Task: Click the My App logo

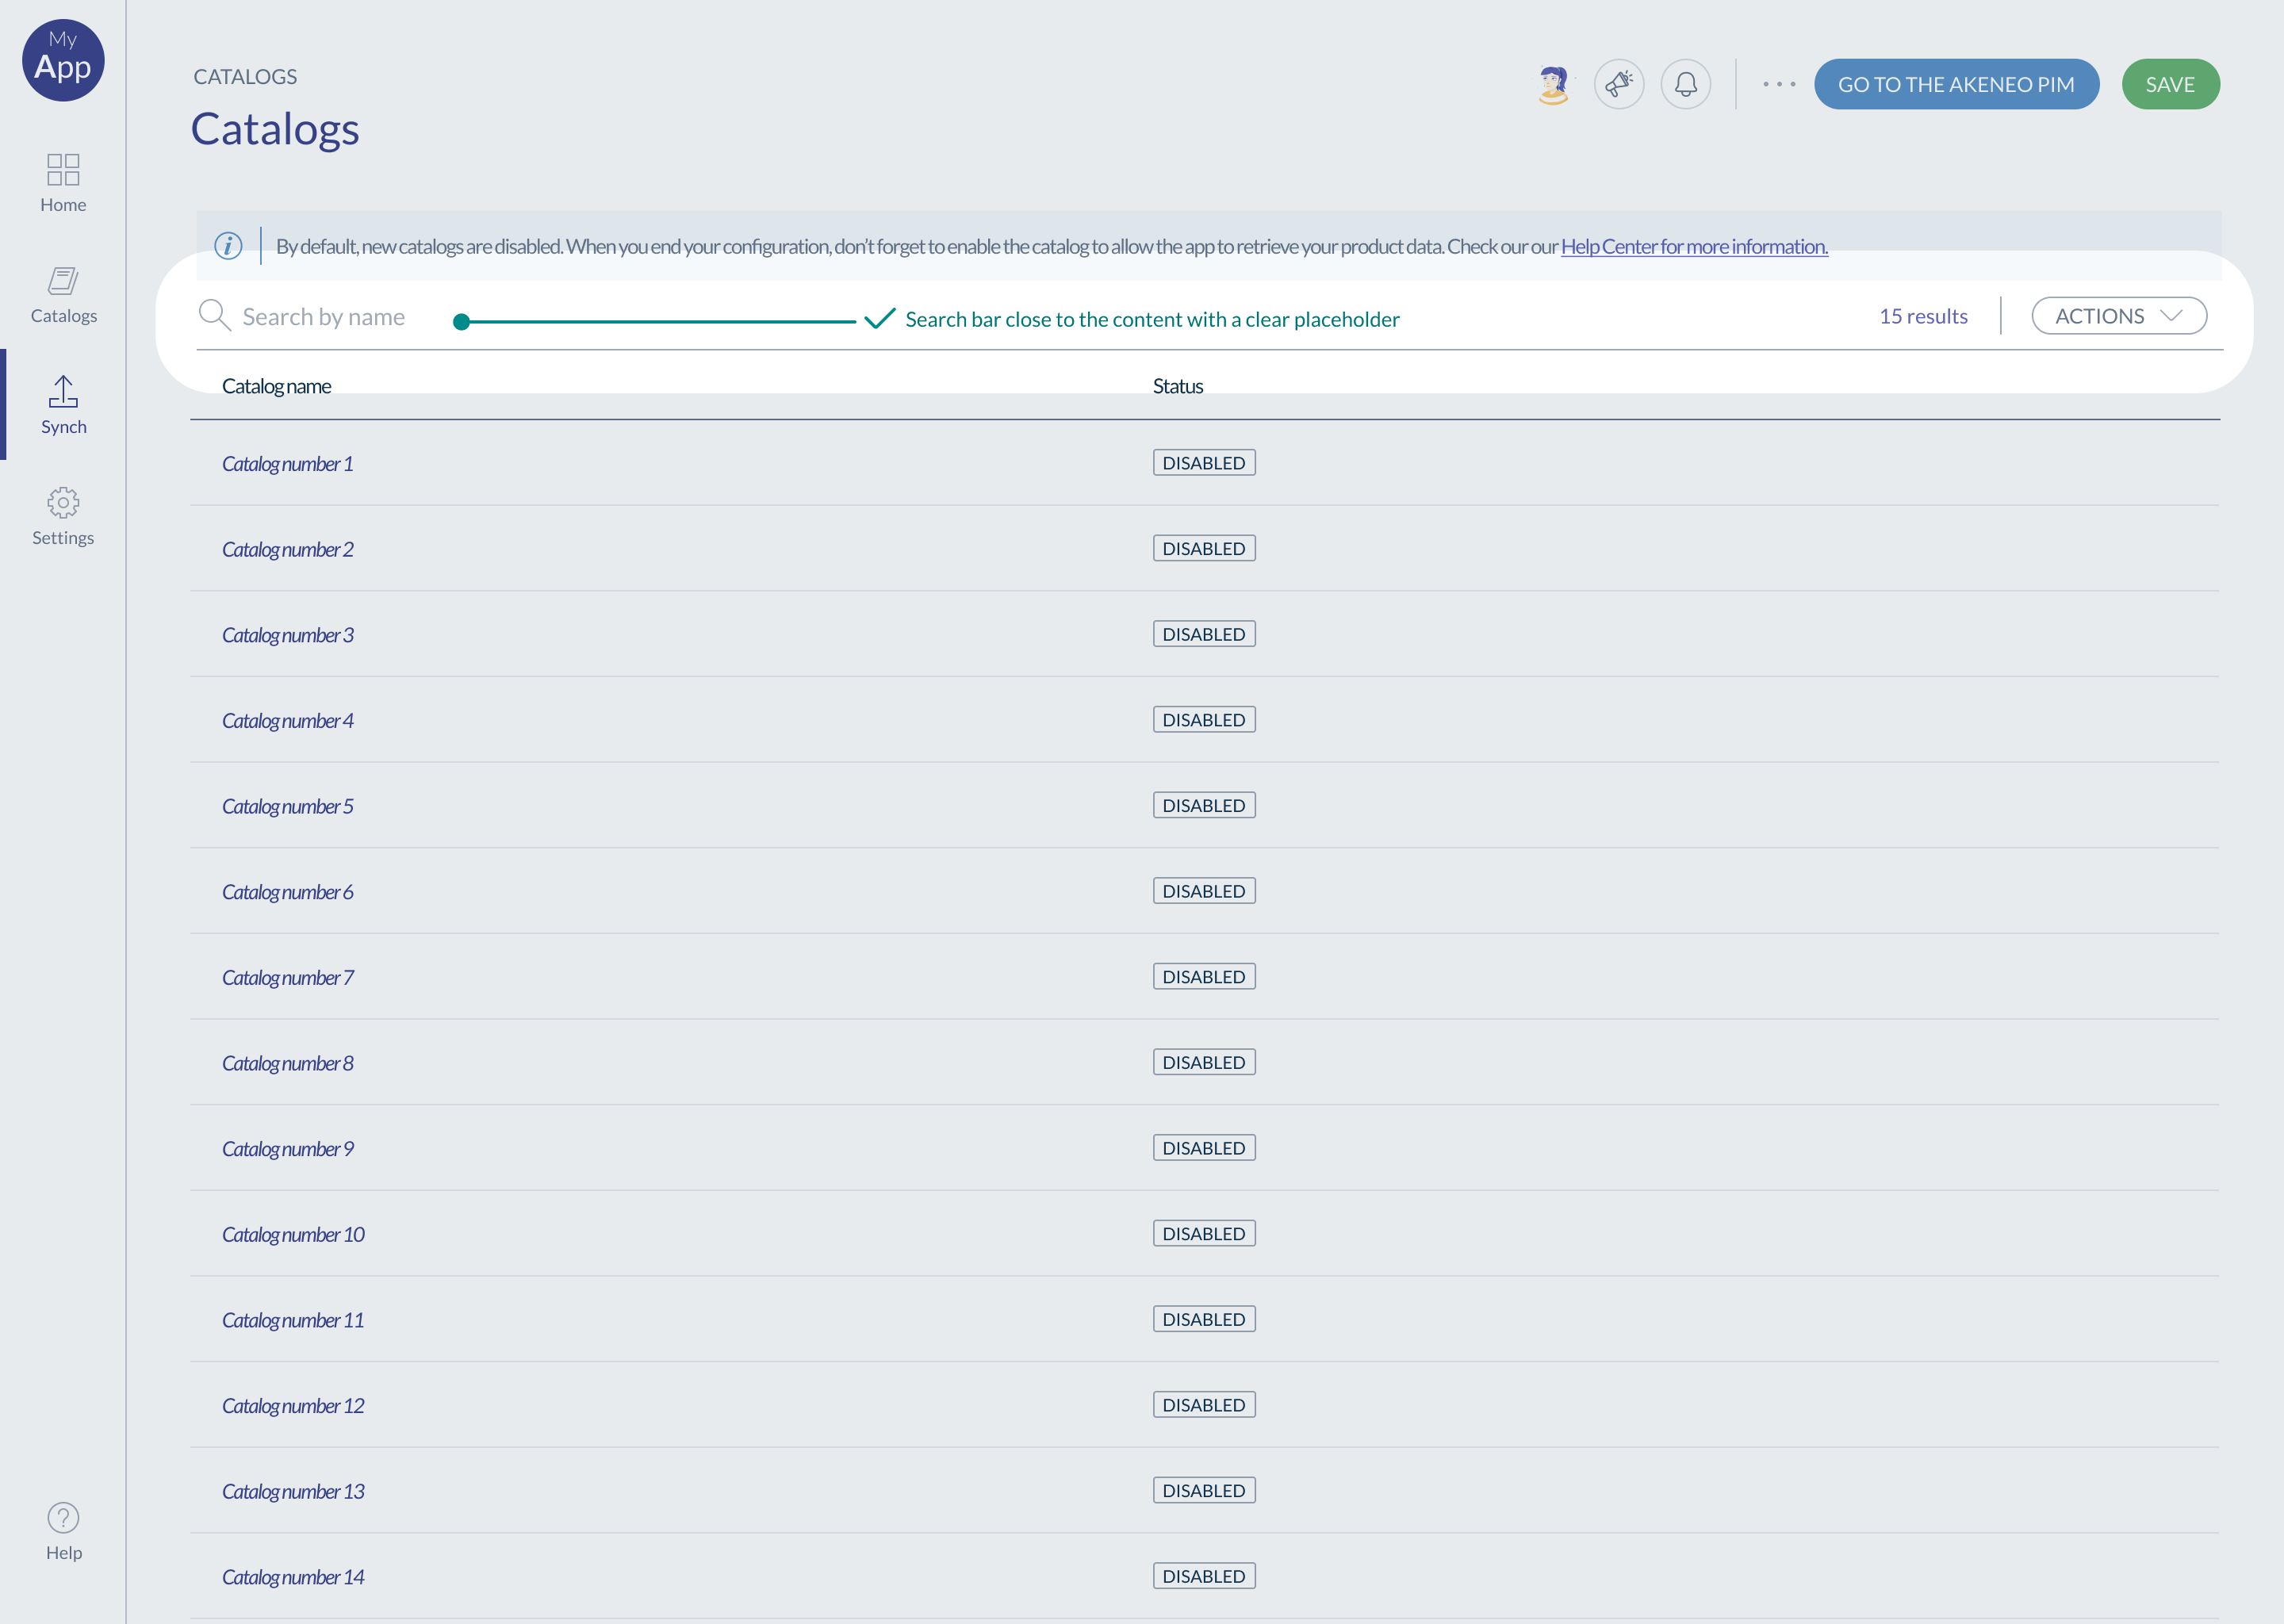Action: [63, 60]
